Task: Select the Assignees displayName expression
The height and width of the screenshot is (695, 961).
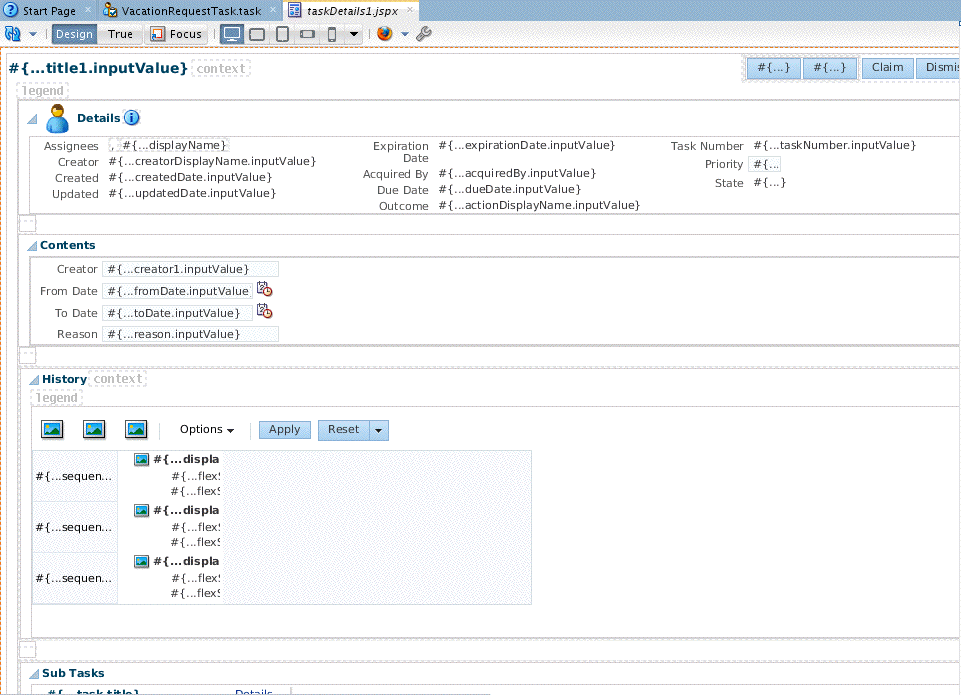Action: click(x=175, y=145)
